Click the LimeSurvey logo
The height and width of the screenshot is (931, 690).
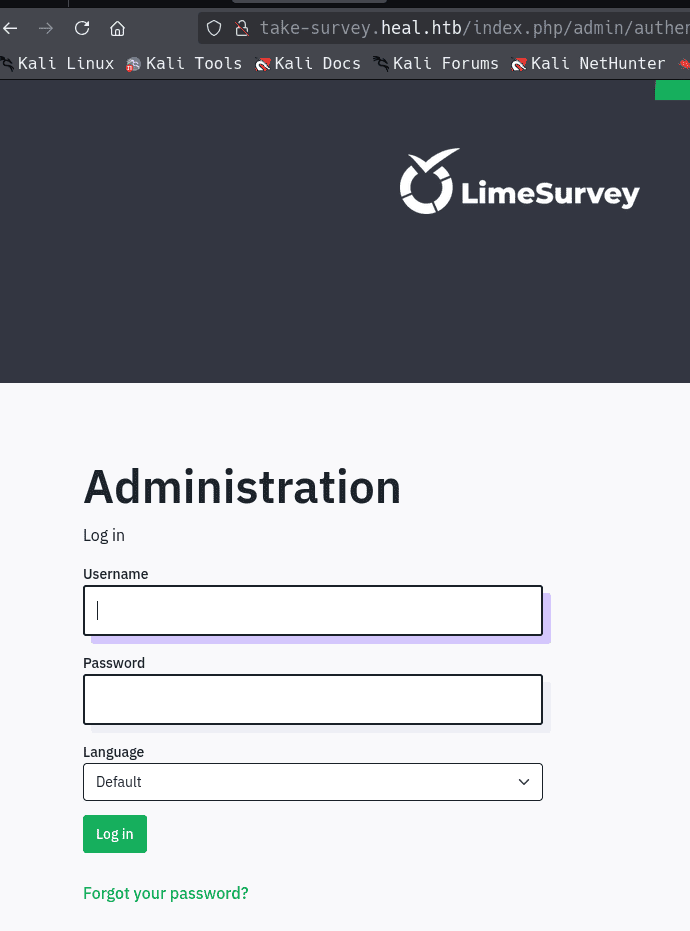tap(519, 184)
